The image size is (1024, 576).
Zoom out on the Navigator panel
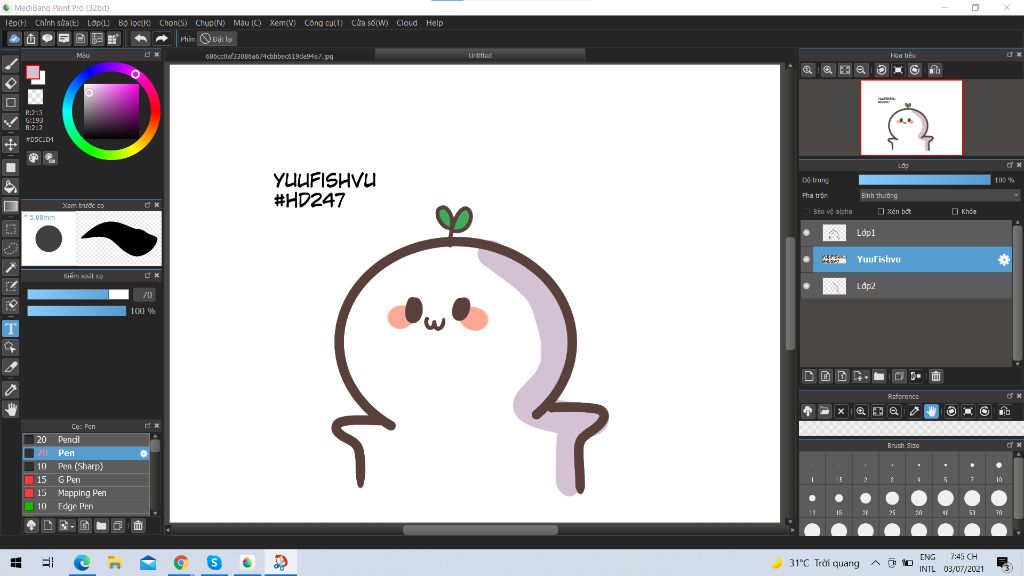click(861, 70)
